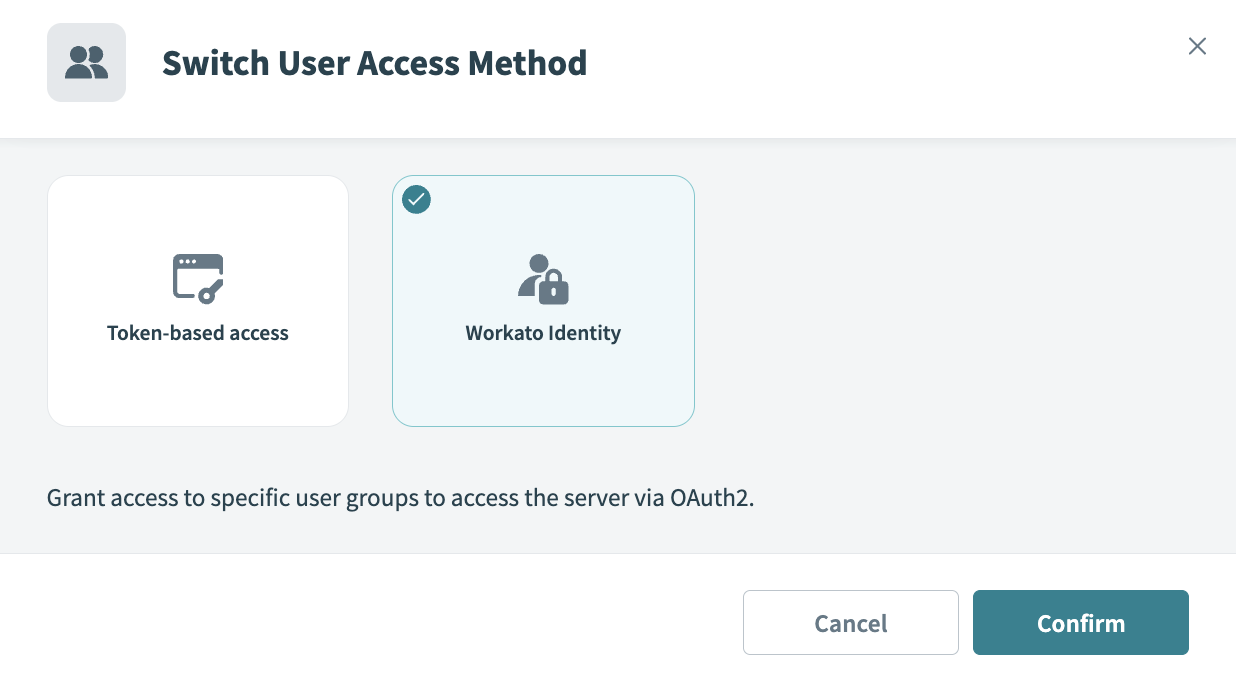The height and width of the screenshot is (678, 1236).
Task: Select the padlock portion of the identity icon
Action: coord(555,290)
